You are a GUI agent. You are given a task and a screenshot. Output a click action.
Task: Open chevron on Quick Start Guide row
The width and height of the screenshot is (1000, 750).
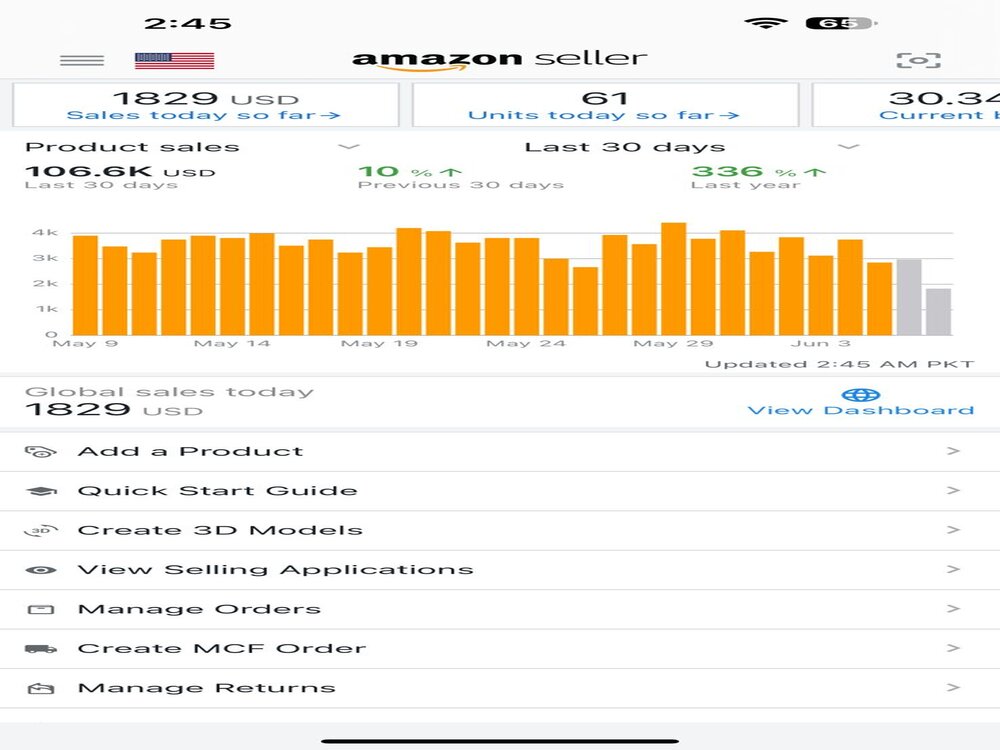tap(953, 490)
